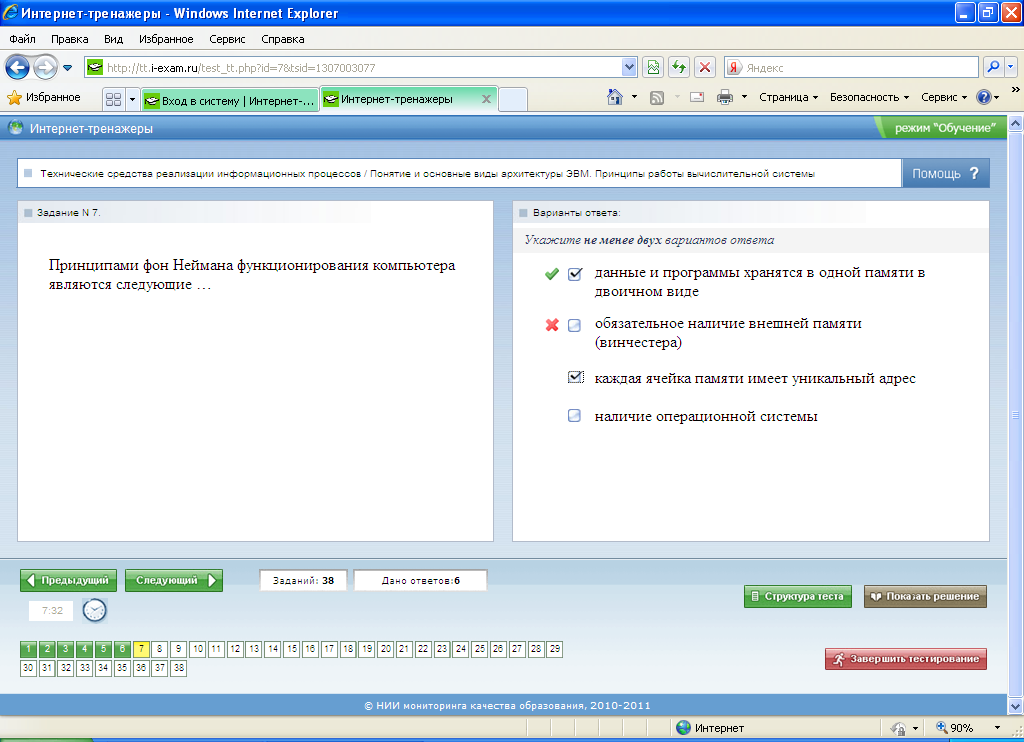
Task: Click the search magnifier icon
Action: (993, 67)
